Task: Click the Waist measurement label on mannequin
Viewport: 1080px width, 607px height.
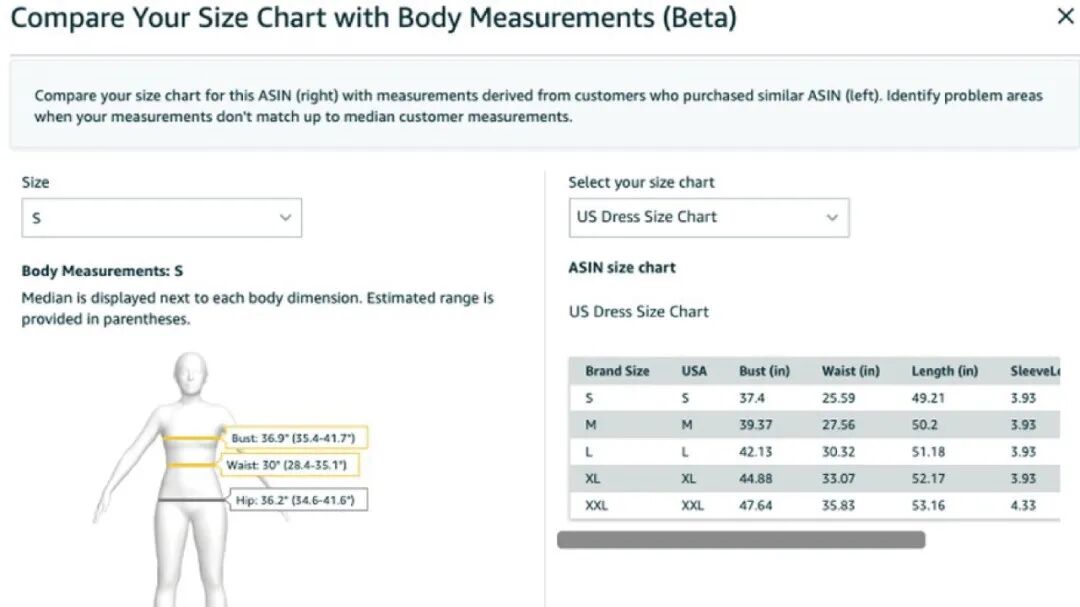Action: pos(291,465)
